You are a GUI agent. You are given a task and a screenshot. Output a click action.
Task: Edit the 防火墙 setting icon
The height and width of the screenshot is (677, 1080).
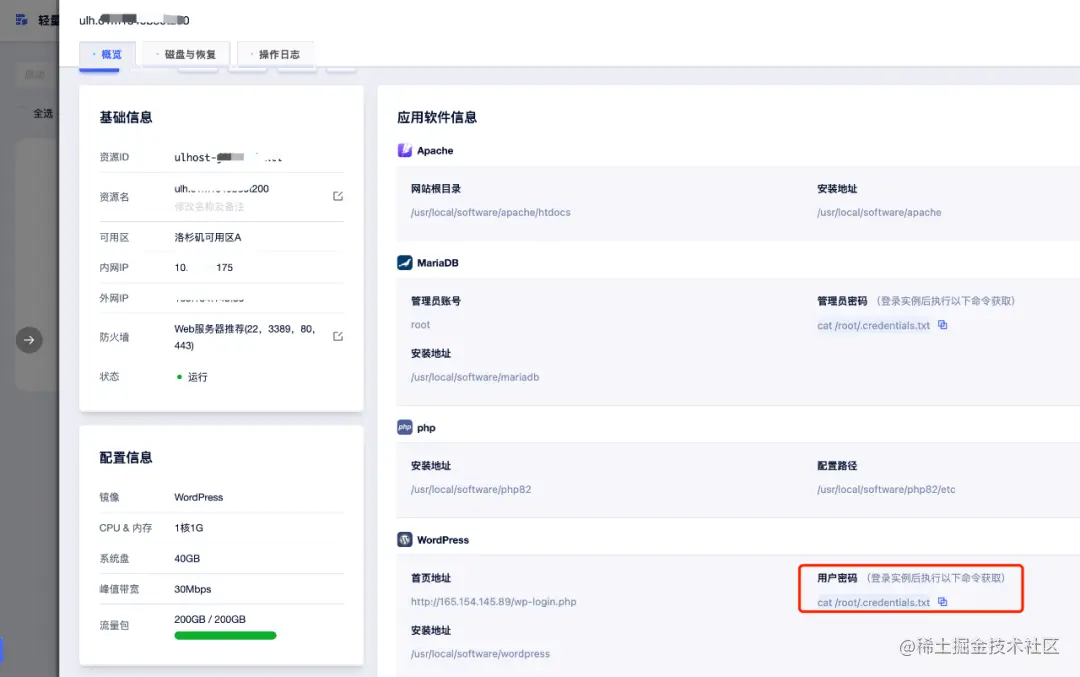pos(338,336)
